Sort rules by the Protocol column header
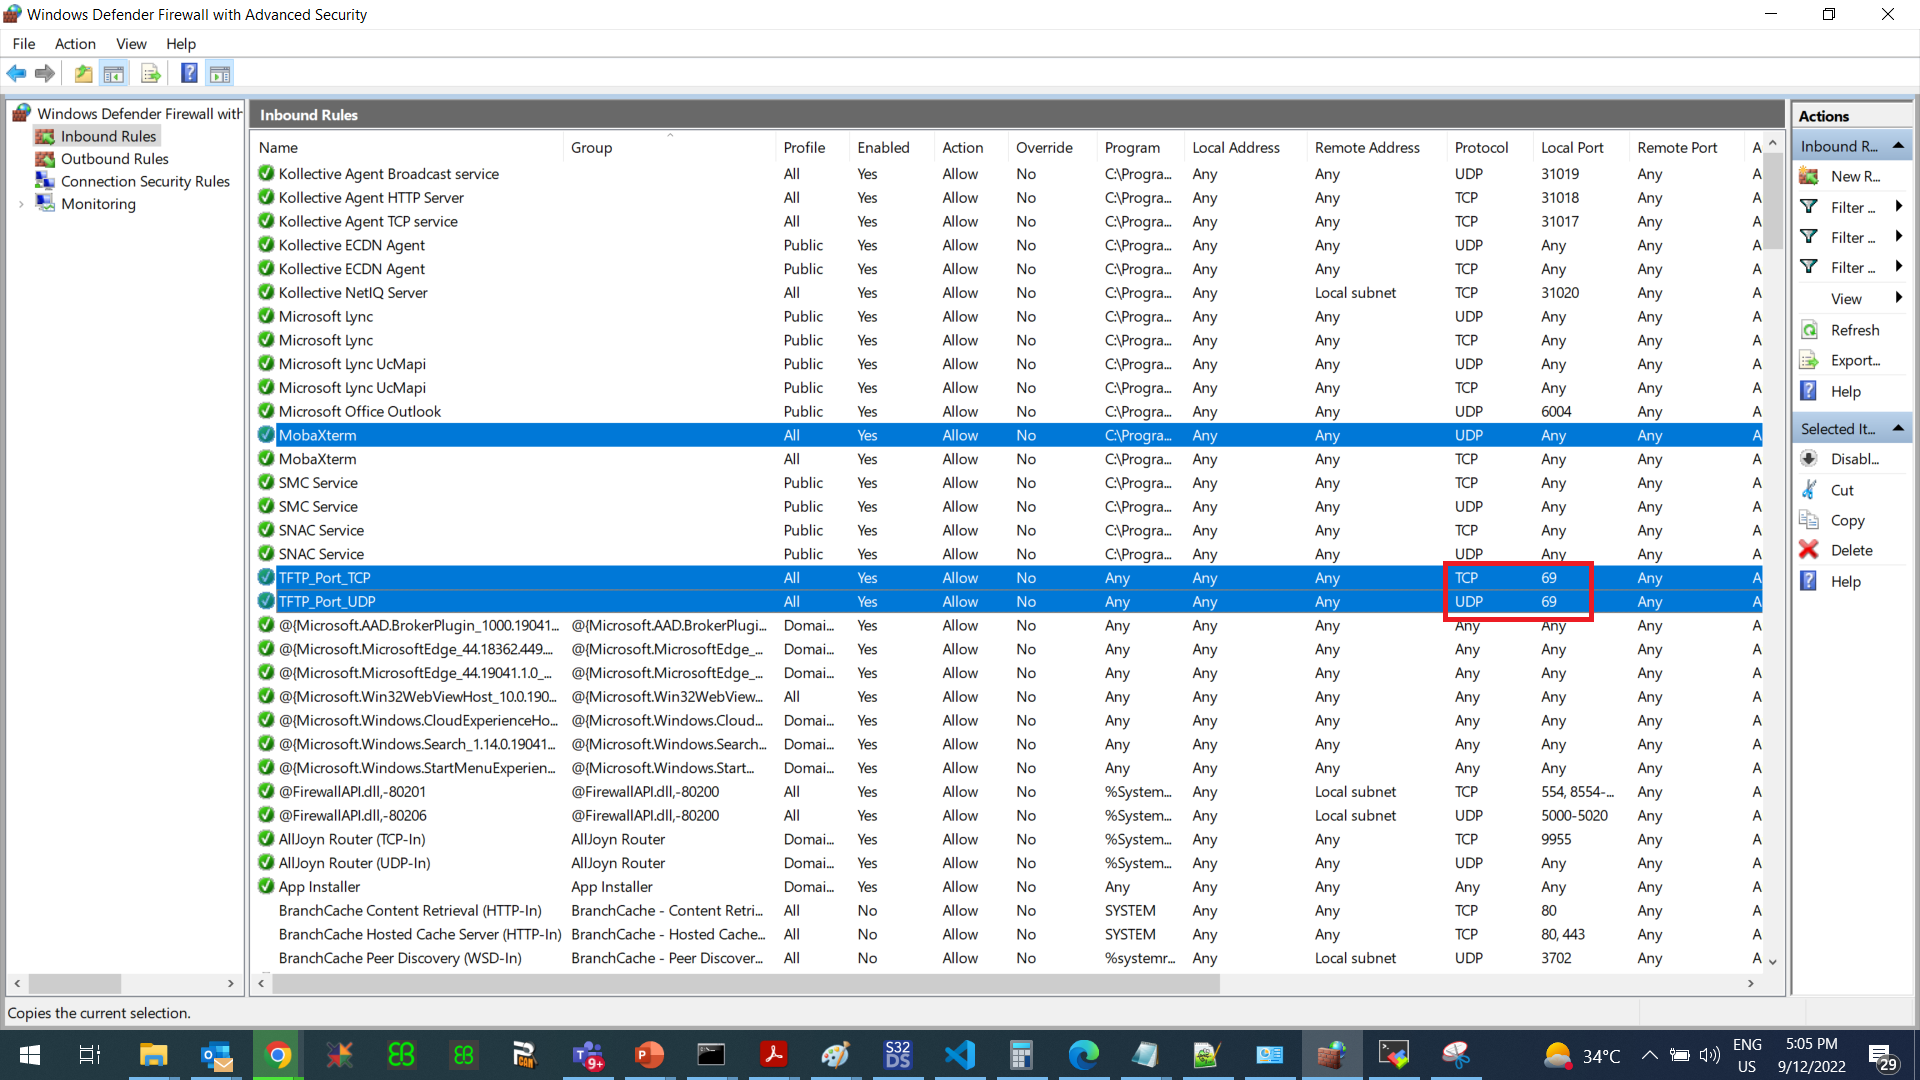Viewport: 1920px width, 1080px height. 1489,147
